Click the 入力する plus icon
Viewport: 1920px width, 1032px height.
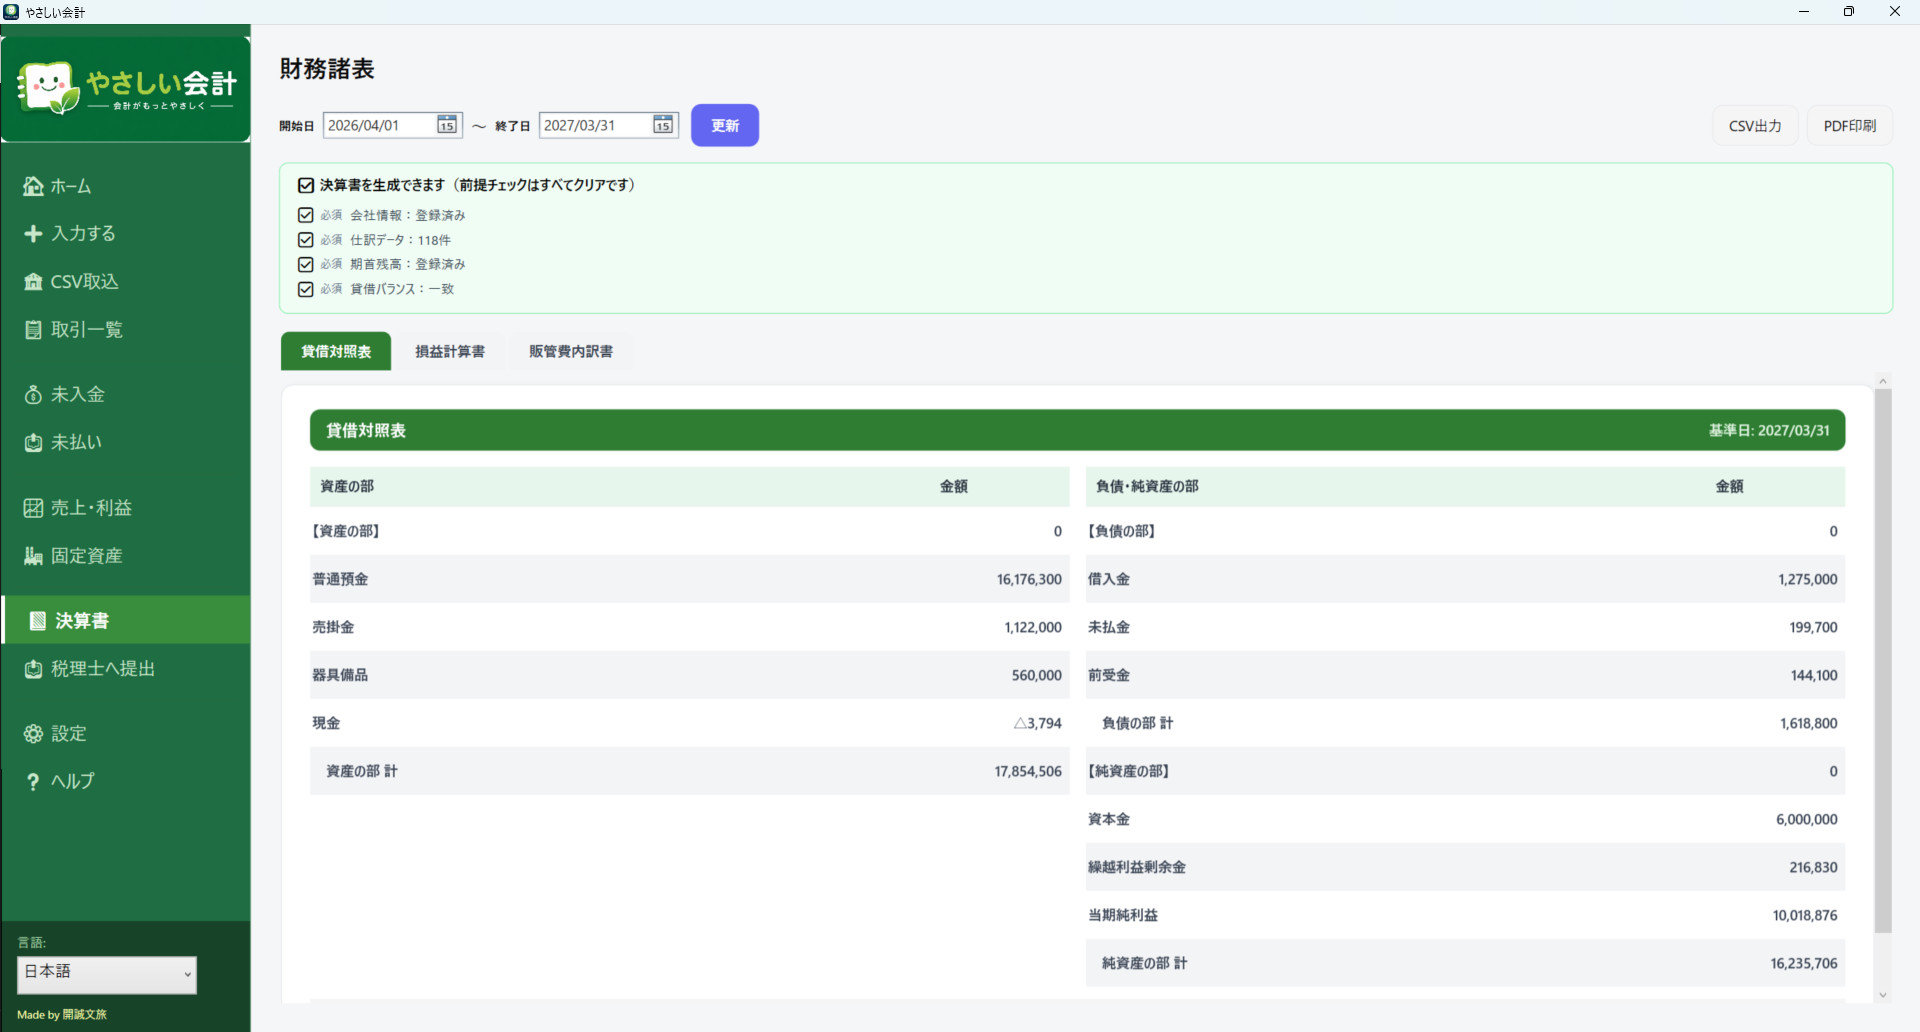coord(33,234)
